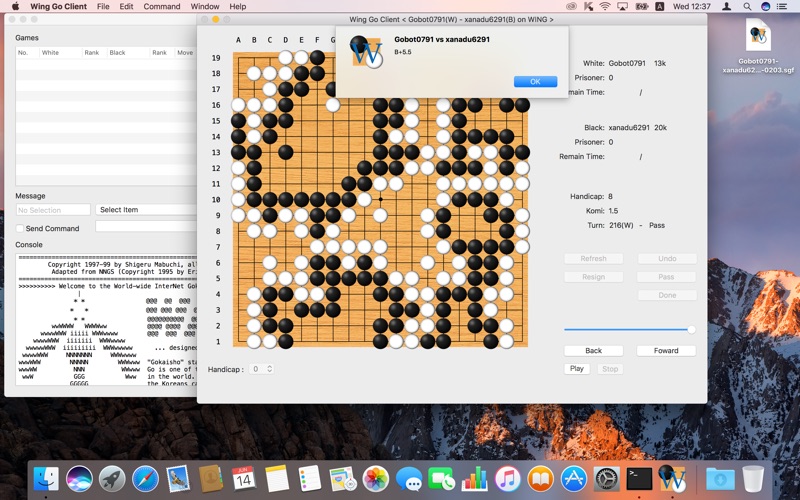
Task: Open System Preferences from the dock
Action: click(x=606, y=479)
